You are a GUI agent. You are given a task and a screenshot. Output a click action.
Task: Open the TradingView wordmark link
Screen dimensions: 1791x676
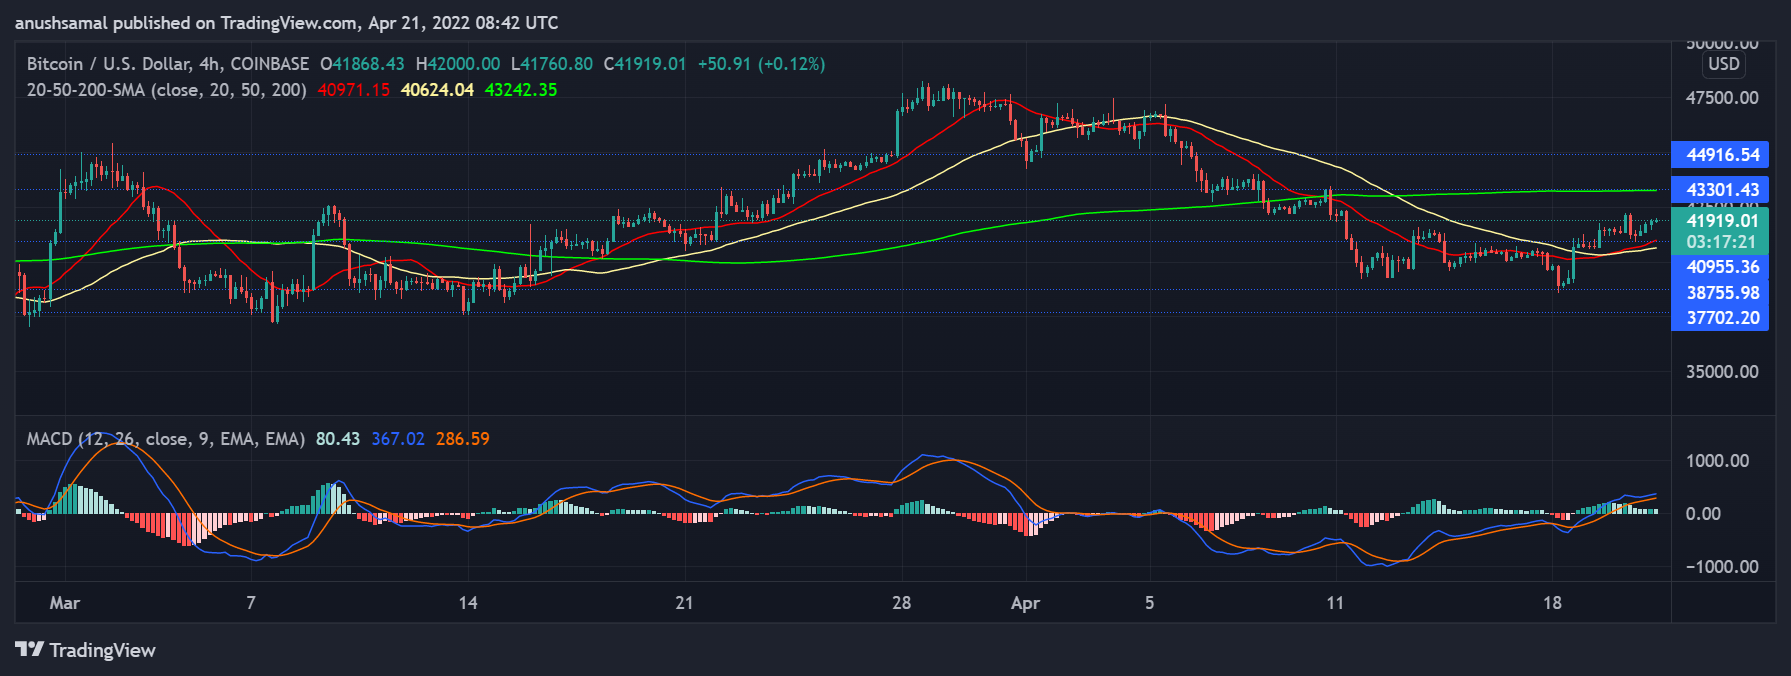click(102, 650)
